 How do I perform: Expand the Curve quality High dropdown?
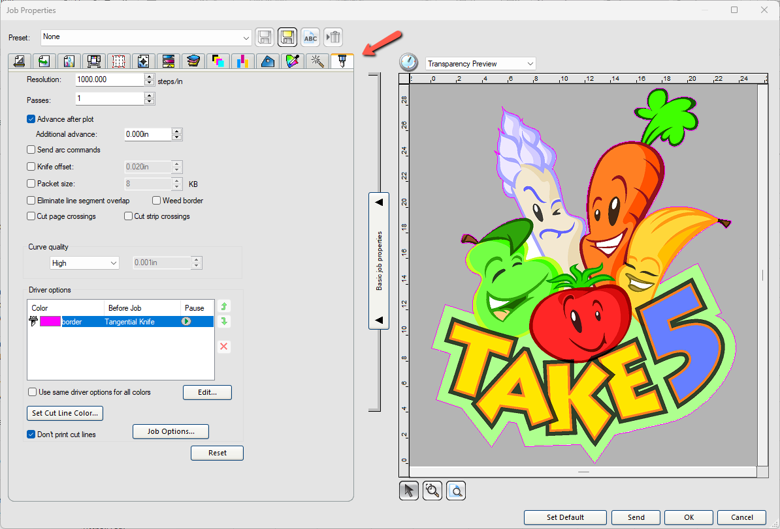tap(112, 263)
